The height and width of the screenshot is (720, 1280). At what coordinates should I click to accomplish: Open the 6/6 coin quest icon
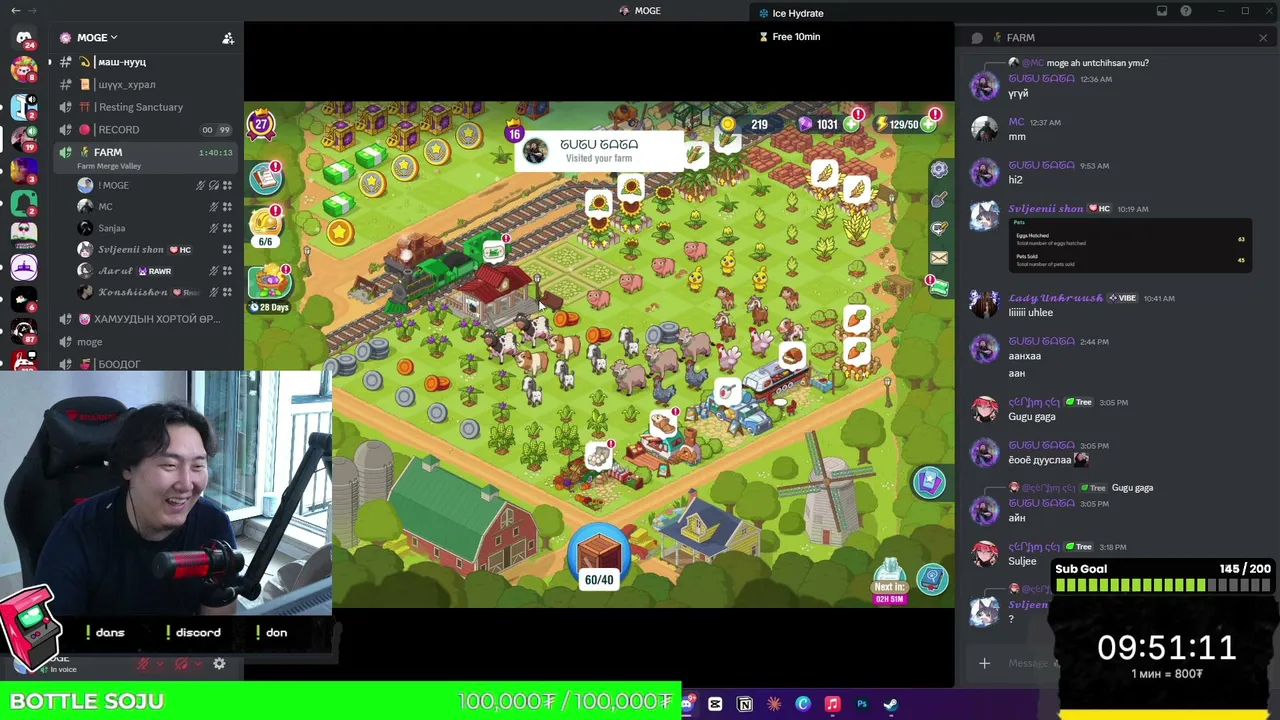click(x=266, y=227)
